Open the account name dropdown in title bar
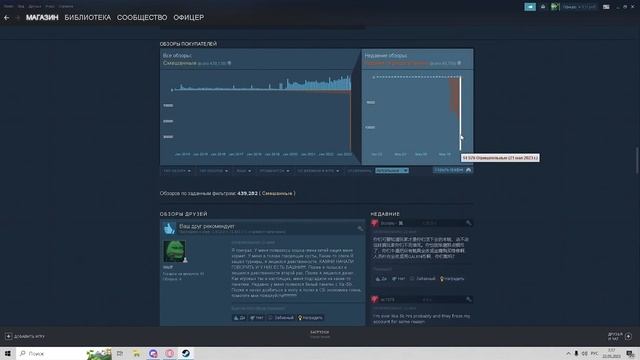 579,7
